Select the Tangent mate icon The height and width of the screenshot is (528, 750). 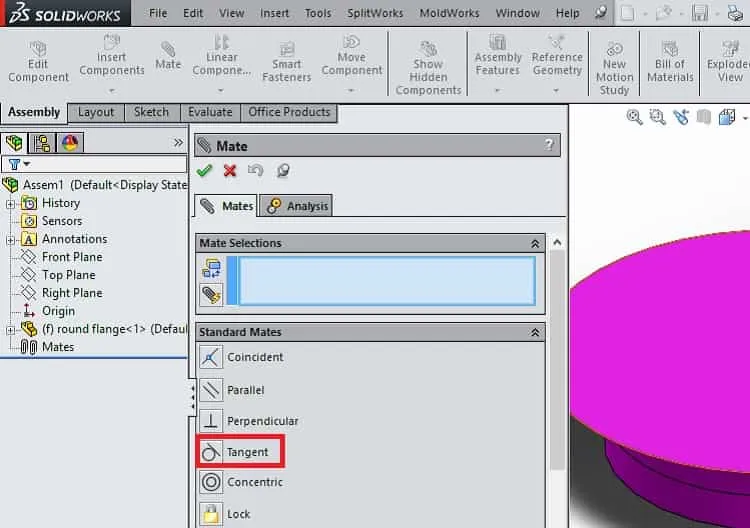210,452
